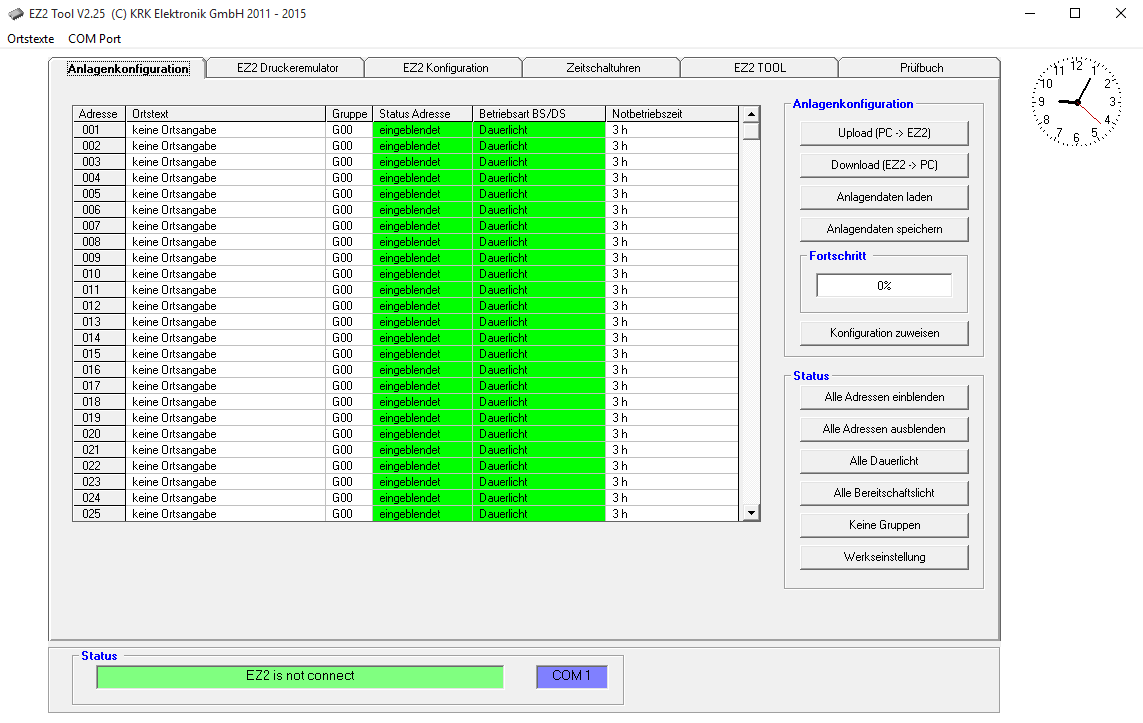The width and height of the screenshot is (1143, 723).
Task: Switch to EZ2 Druckeremulator tab
Action: (x=287, y=68)
